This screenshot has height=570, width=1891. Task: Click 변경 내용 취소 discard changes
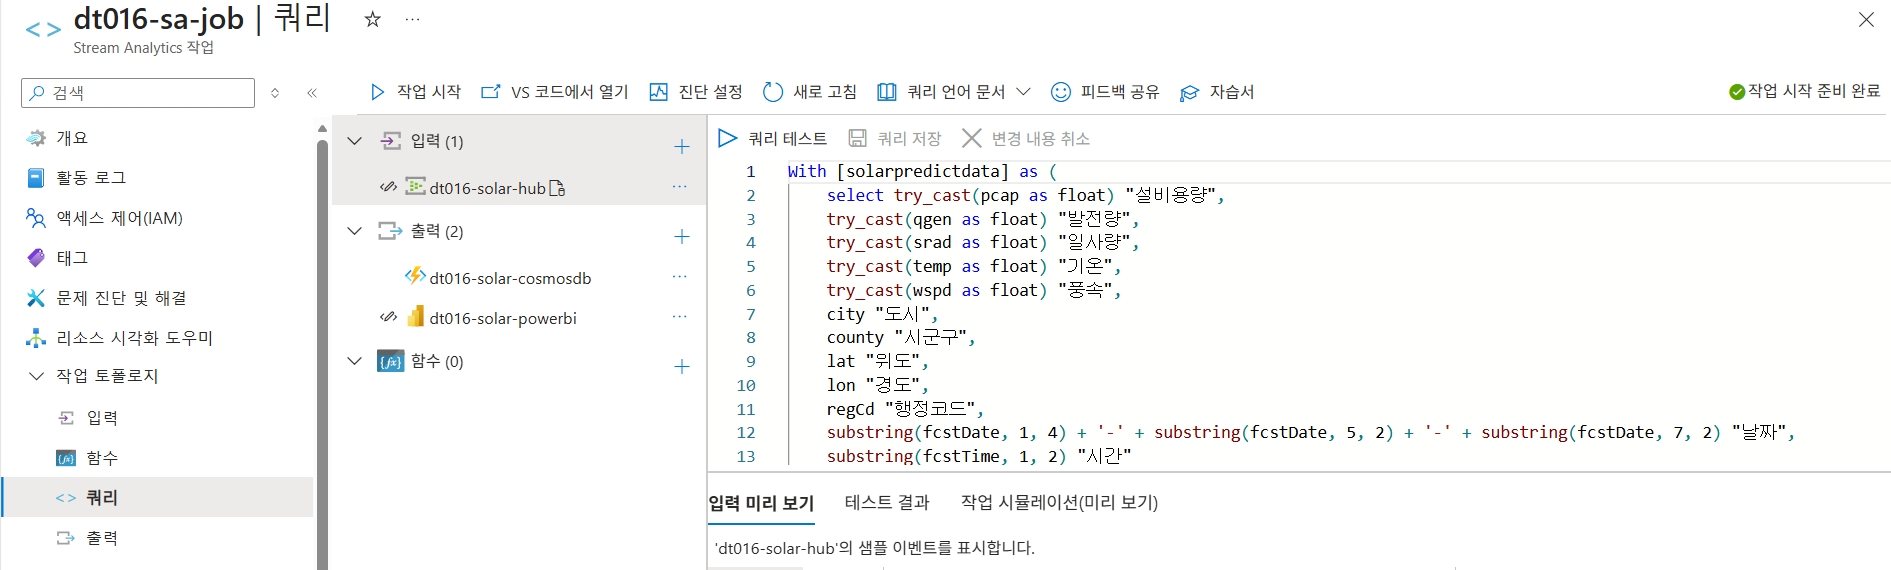point(1026,138)
